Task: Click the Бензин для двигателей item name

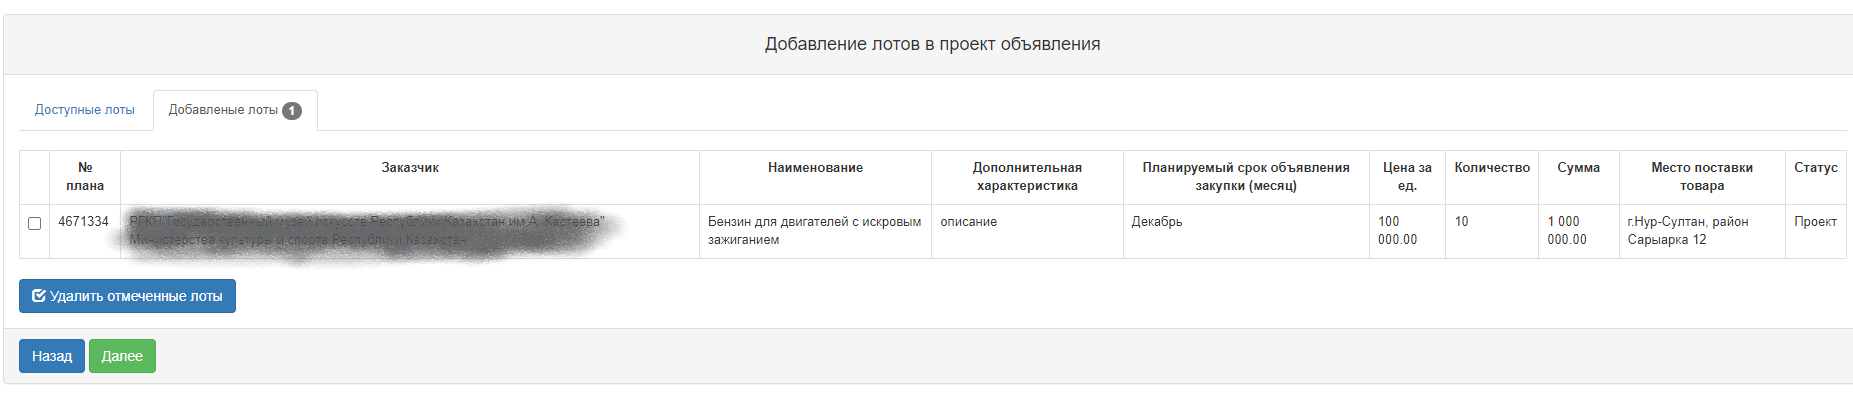Action: pyautogui.click(x=816, y=231)
